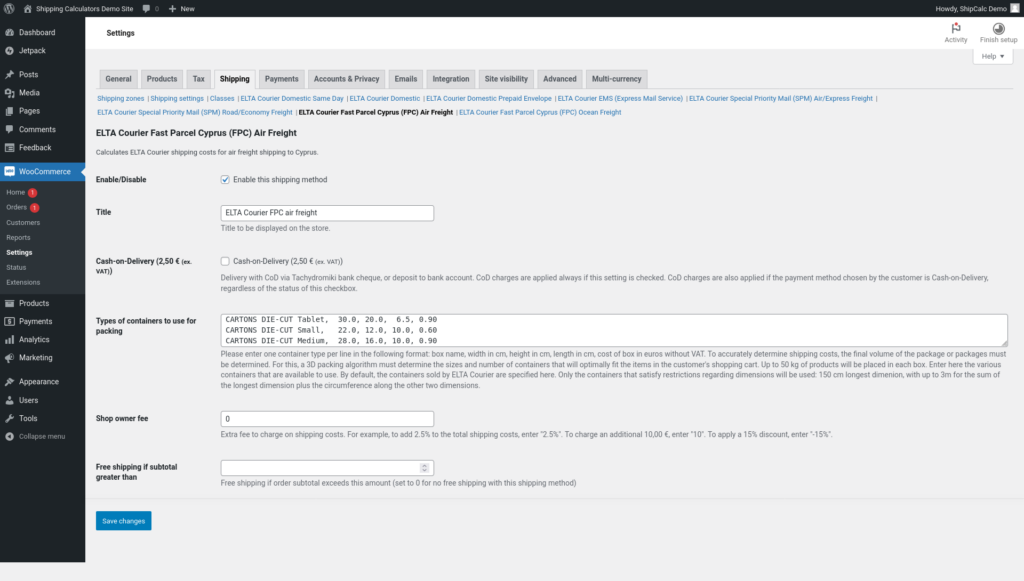Click the Save changes button
The image size is (1024, 581).
click(x=123, y=521)
